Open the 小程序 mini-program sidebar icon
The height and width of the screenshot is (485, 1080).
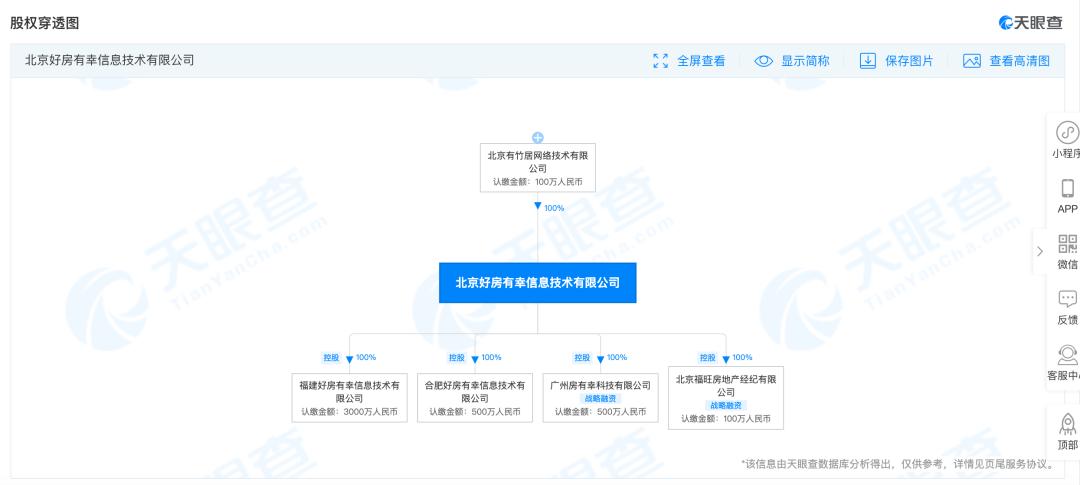click(x=1068, y=131)
